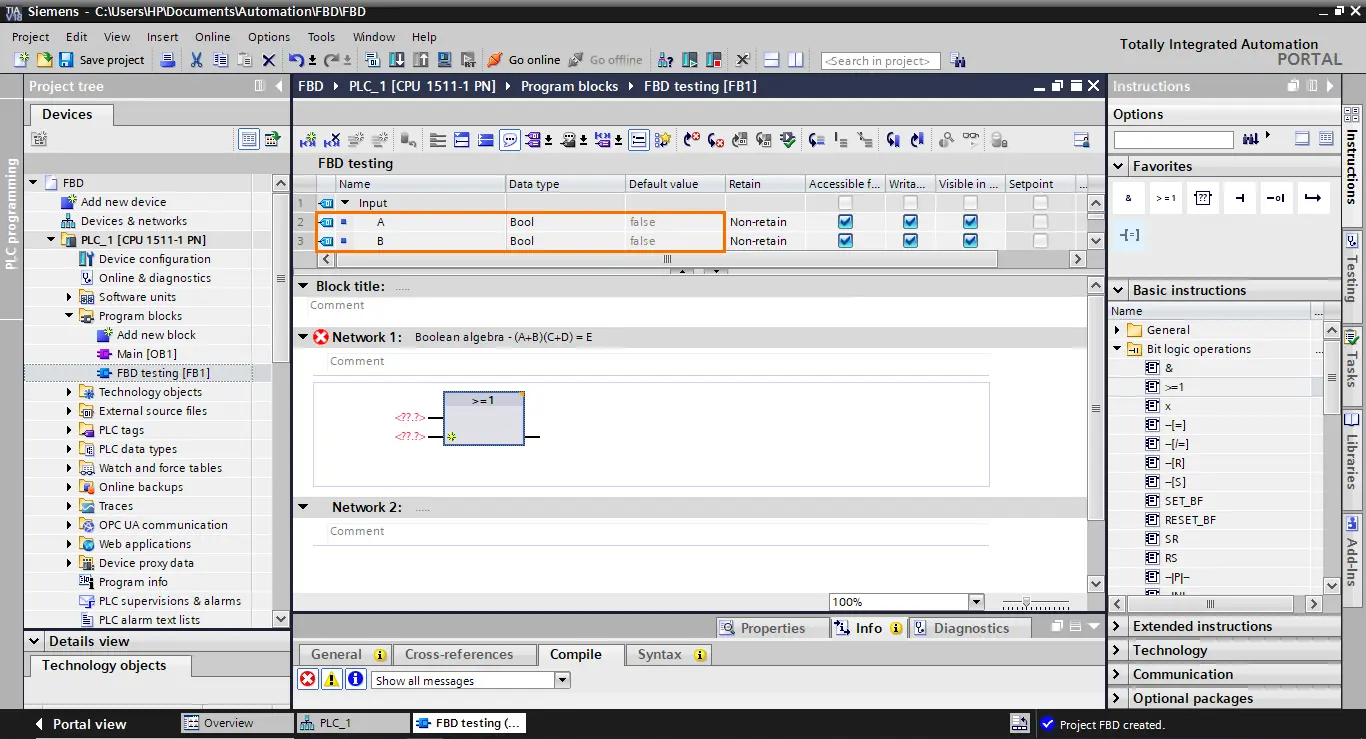Open the Show all messages dropdown
Screen dimensions: 1366x739
[562, 680]
